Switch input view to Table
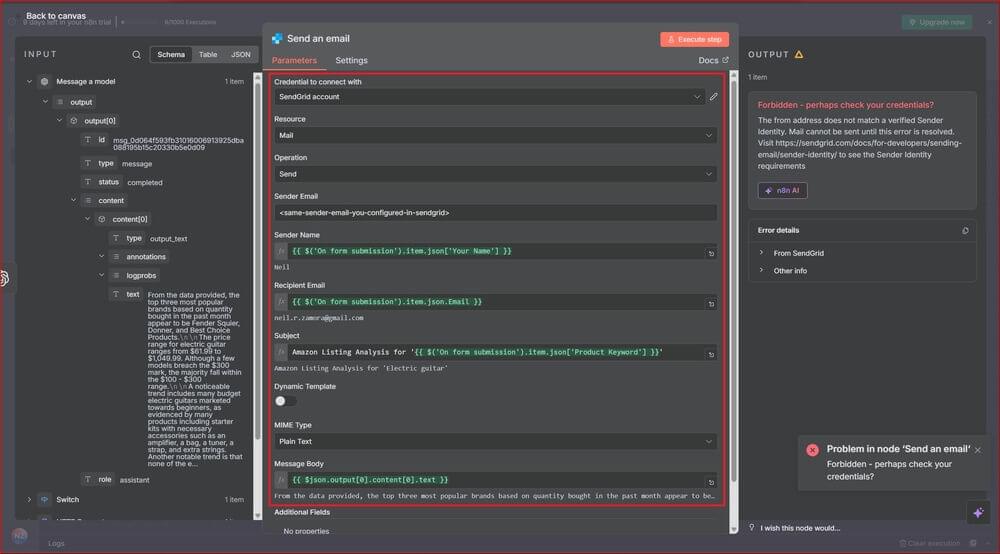 point(208,55)
